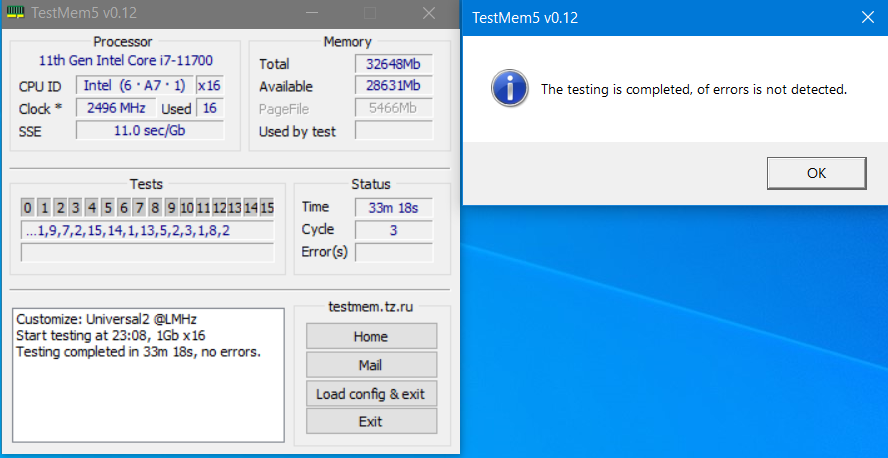888x458 pixels.
Task: Click the Available memory value field
Action: click(x=394, y=86)
